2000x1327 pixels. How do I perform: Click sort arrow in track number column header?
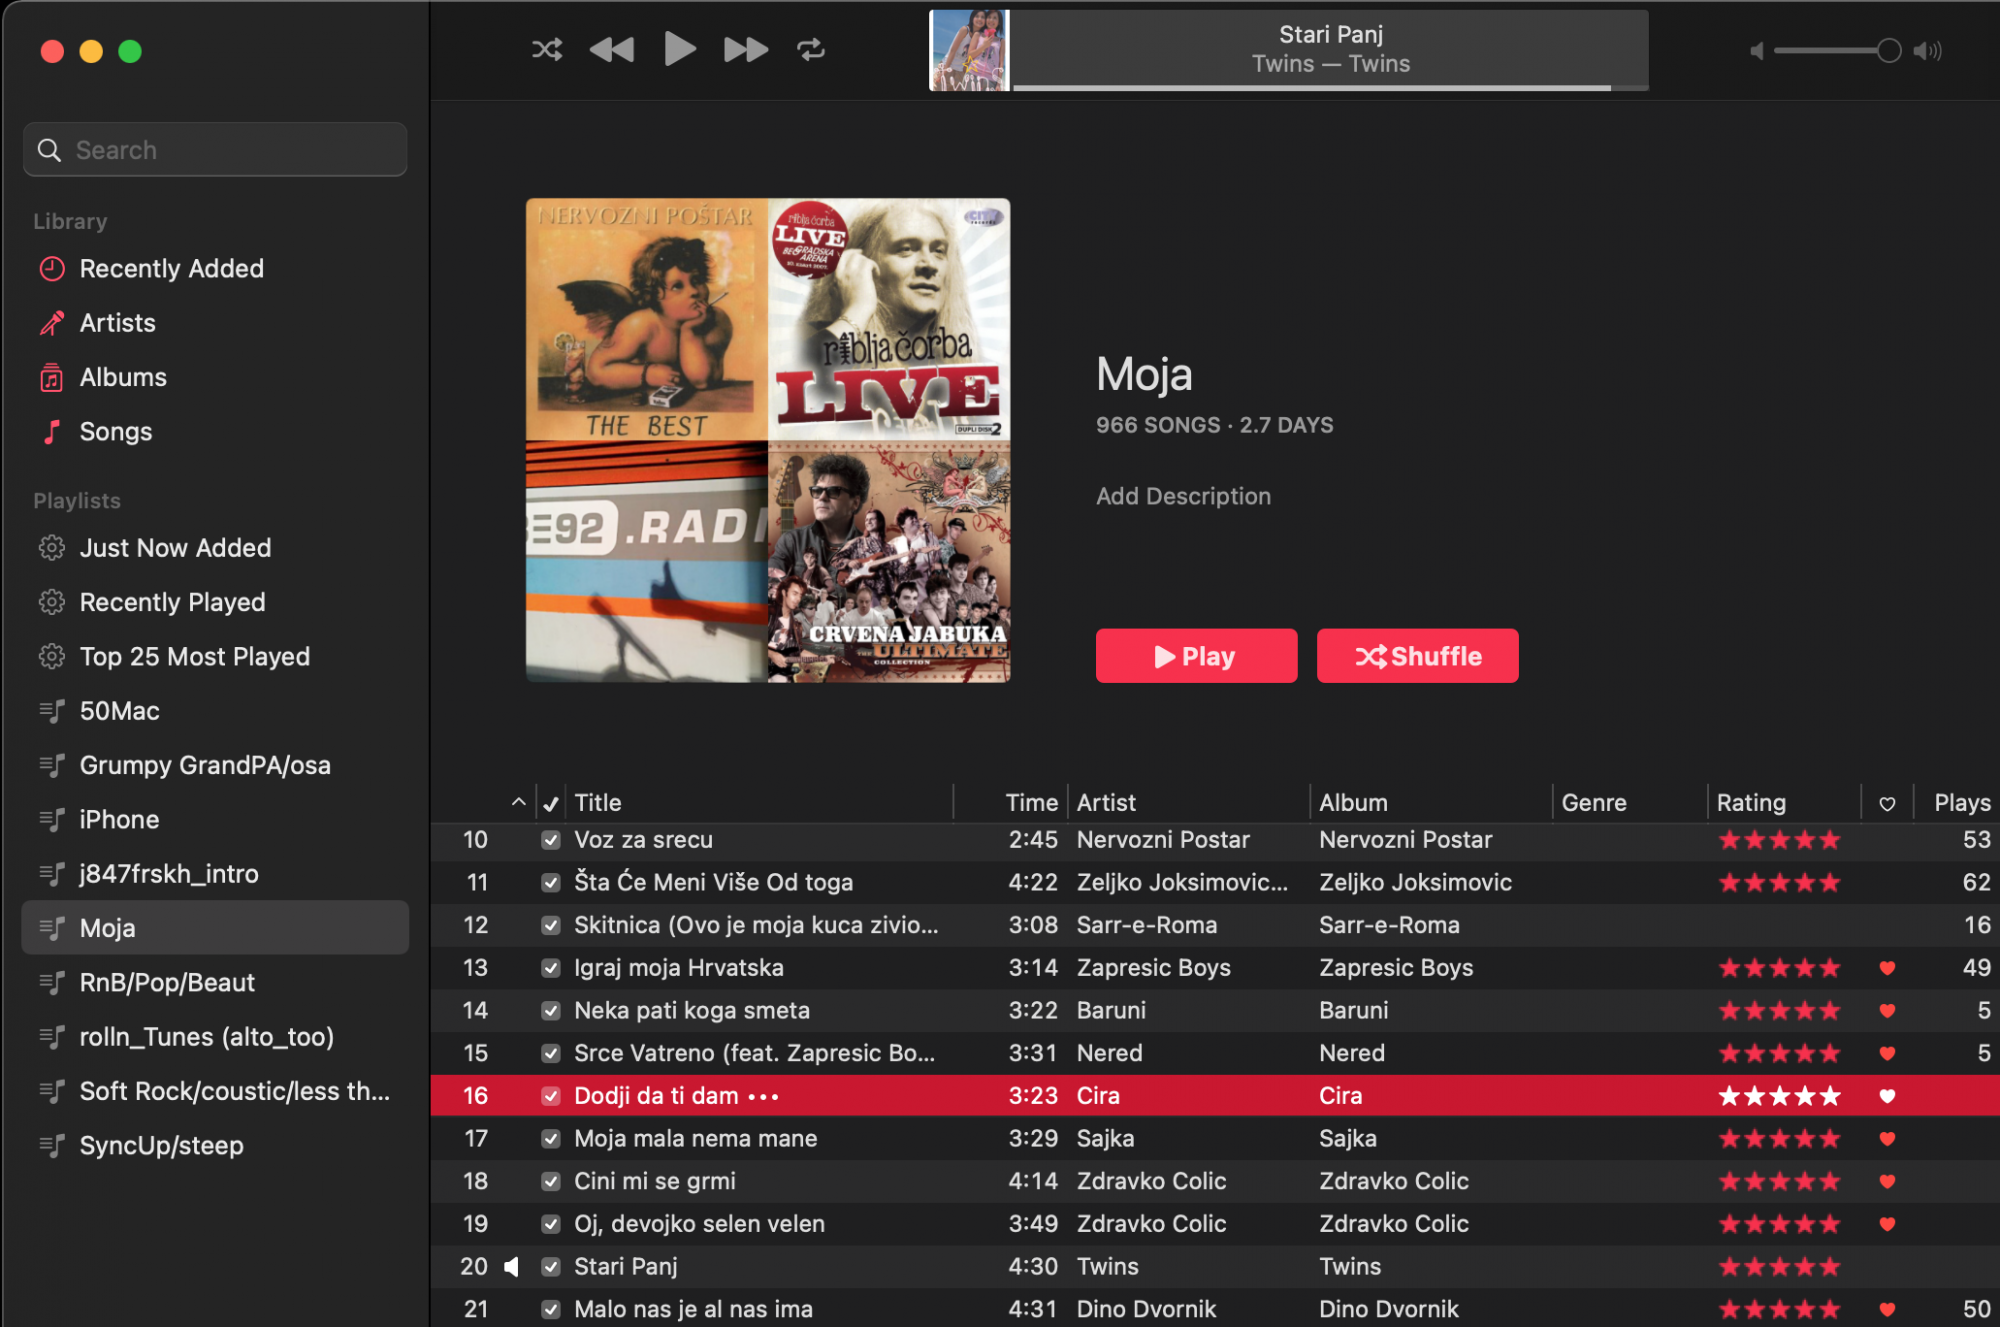pos(518,802)
